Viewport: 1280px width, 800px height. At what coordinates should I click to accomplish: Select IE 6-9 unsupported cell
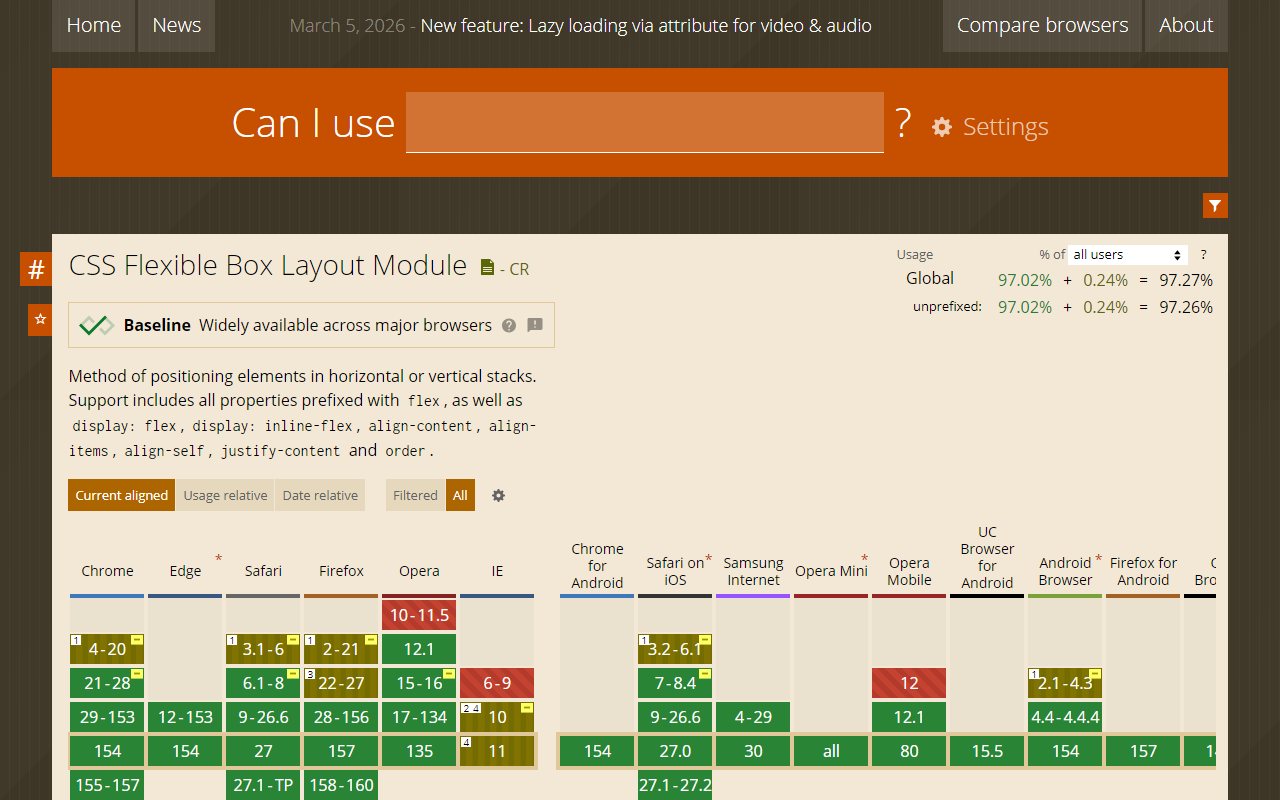click(497, 683)
